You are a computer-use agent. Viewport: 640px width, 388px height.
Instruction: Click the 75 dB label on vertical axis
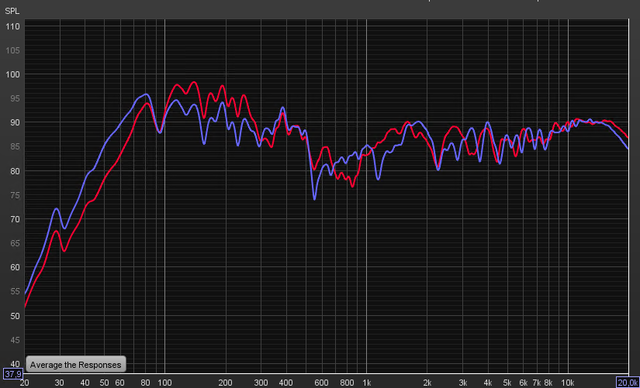[16, 195]
